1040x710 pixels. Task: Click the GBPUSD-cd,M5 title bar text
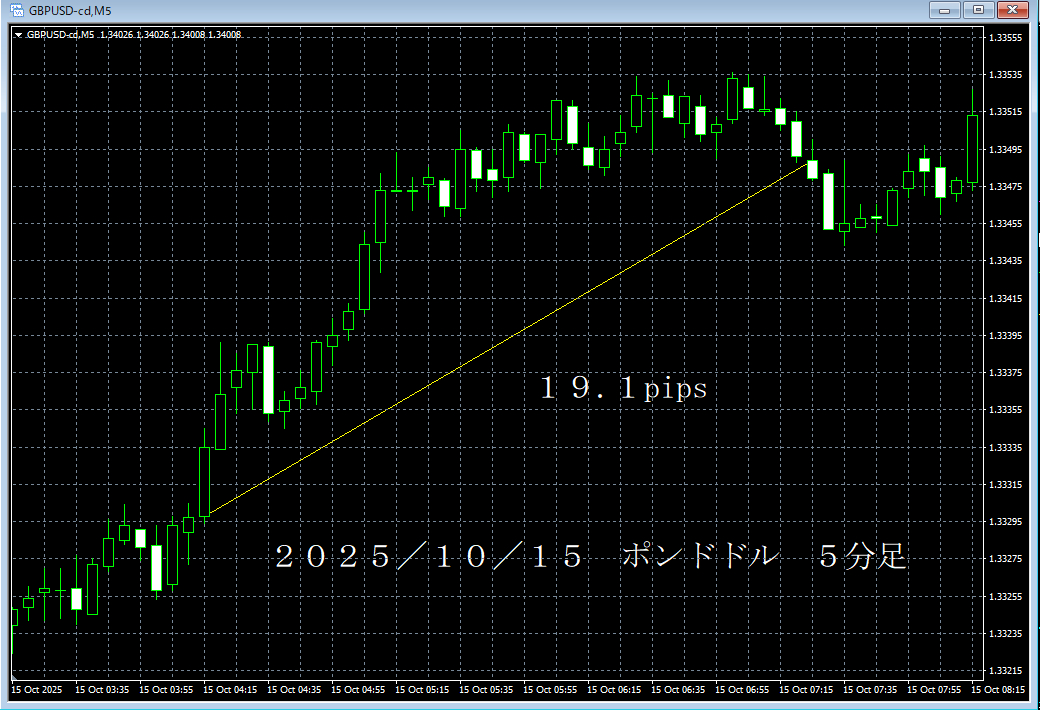coord(70,10)
